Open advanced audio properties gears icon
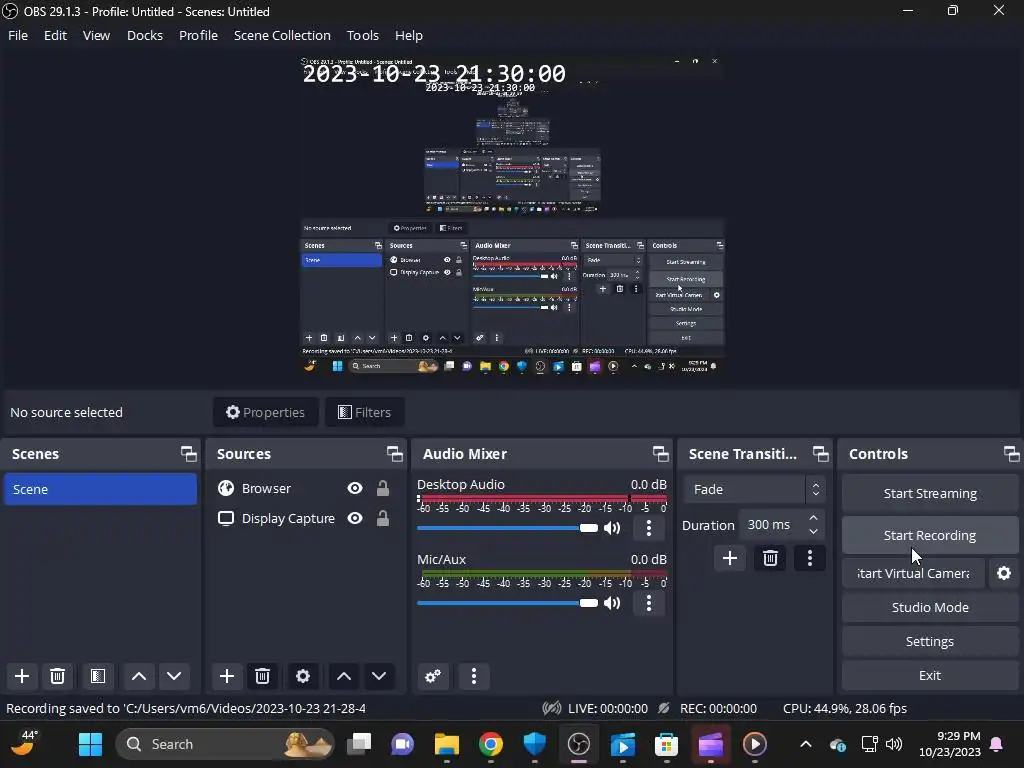This screenshot has width=1024, height=768. 433,676
